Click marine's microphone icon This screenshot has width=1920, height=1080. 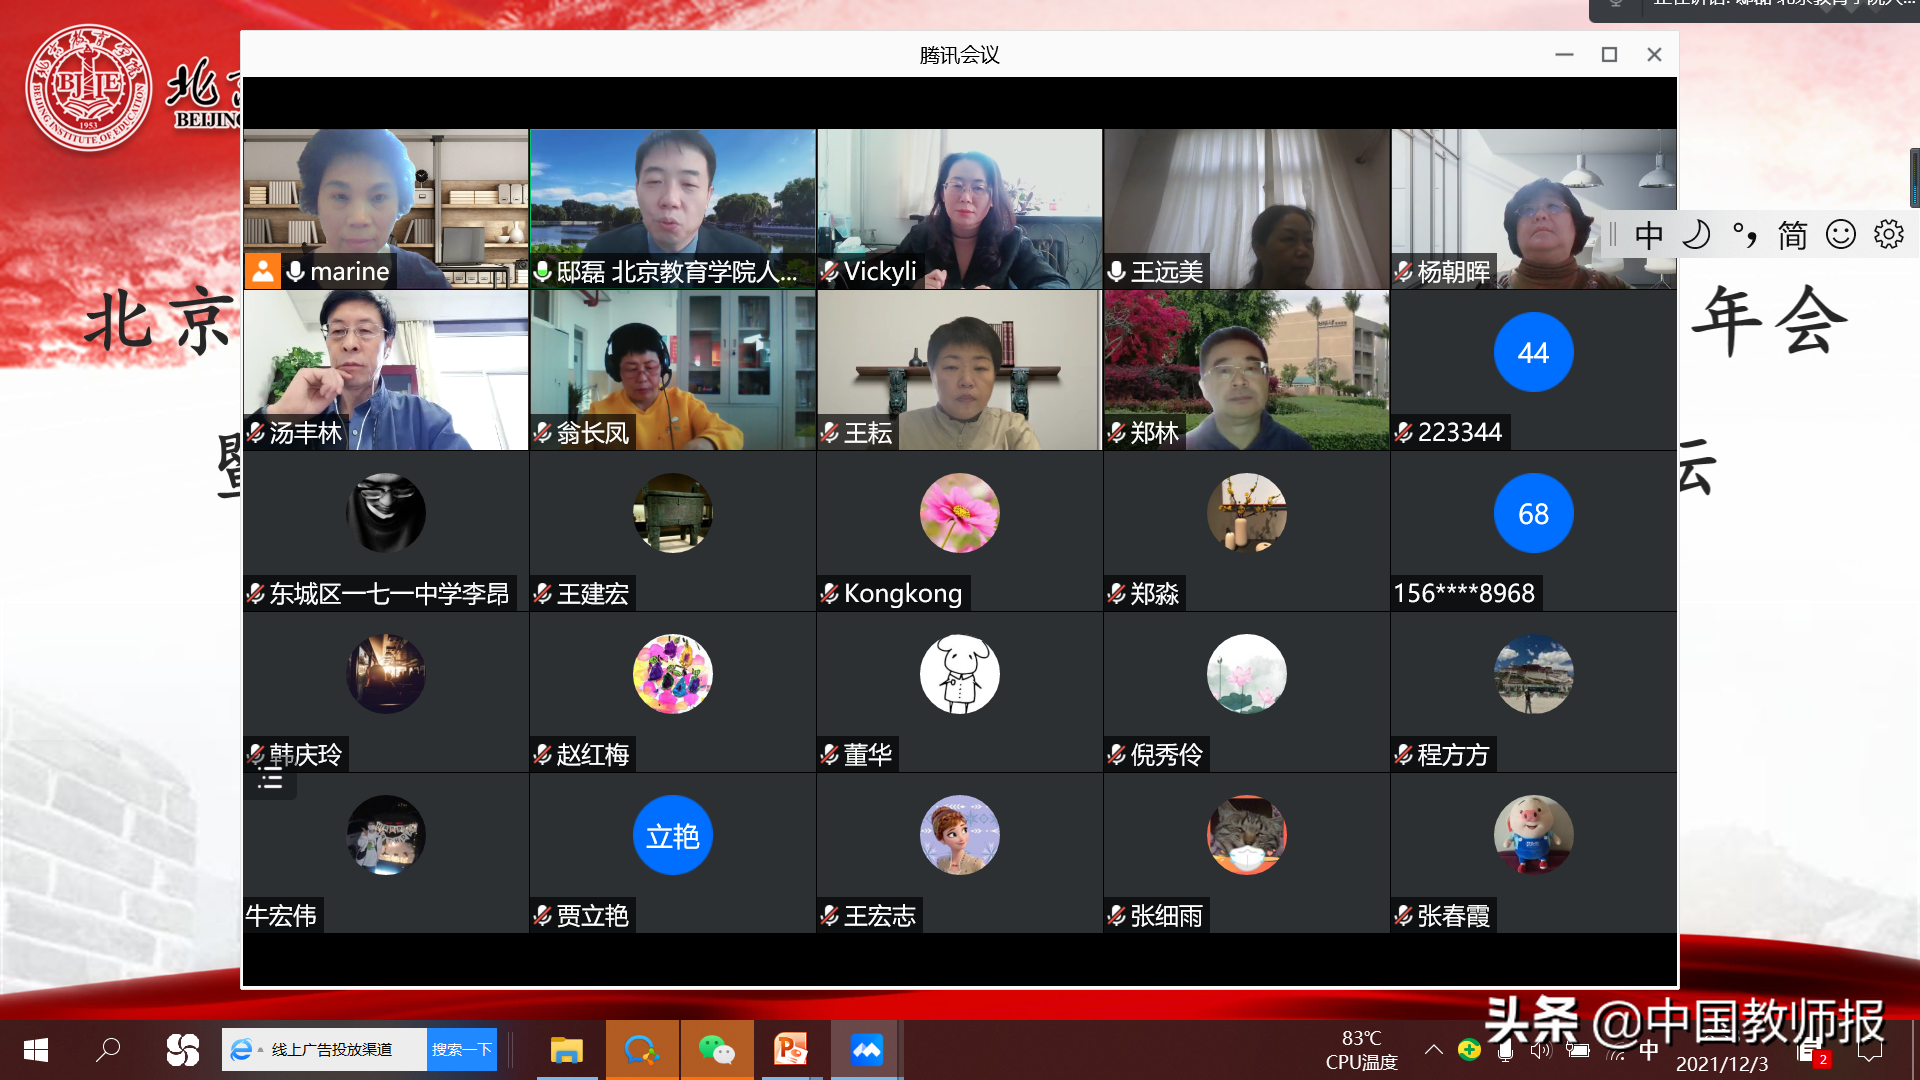coord(296,271)
